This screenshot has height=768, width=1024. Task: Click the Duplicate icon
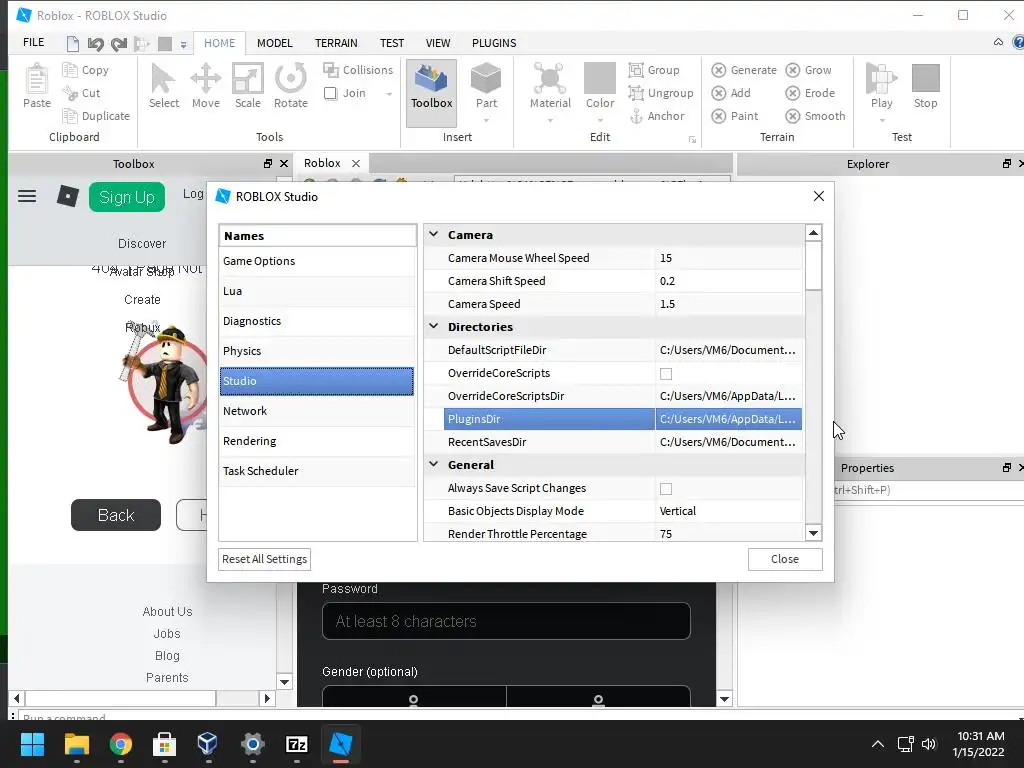pos(69,116)
